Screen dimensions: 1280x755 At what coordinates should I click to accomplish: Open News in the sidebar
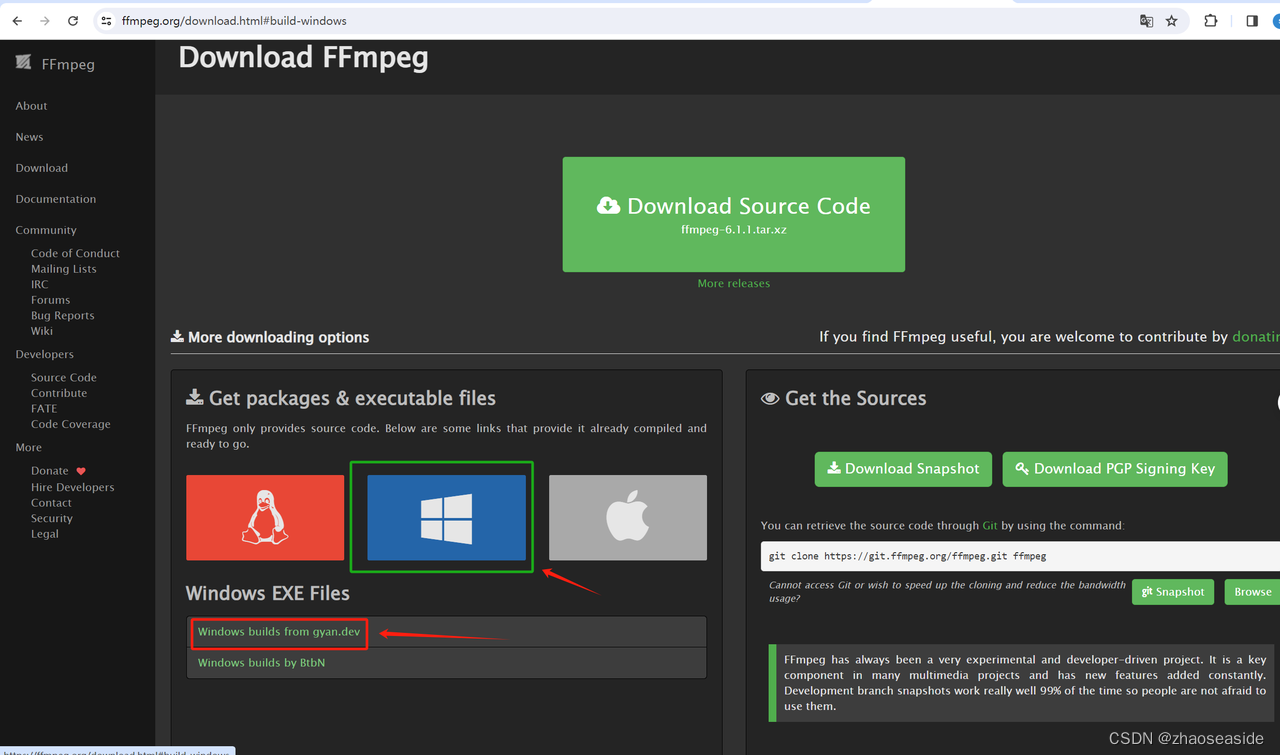[x=29, y=137]
